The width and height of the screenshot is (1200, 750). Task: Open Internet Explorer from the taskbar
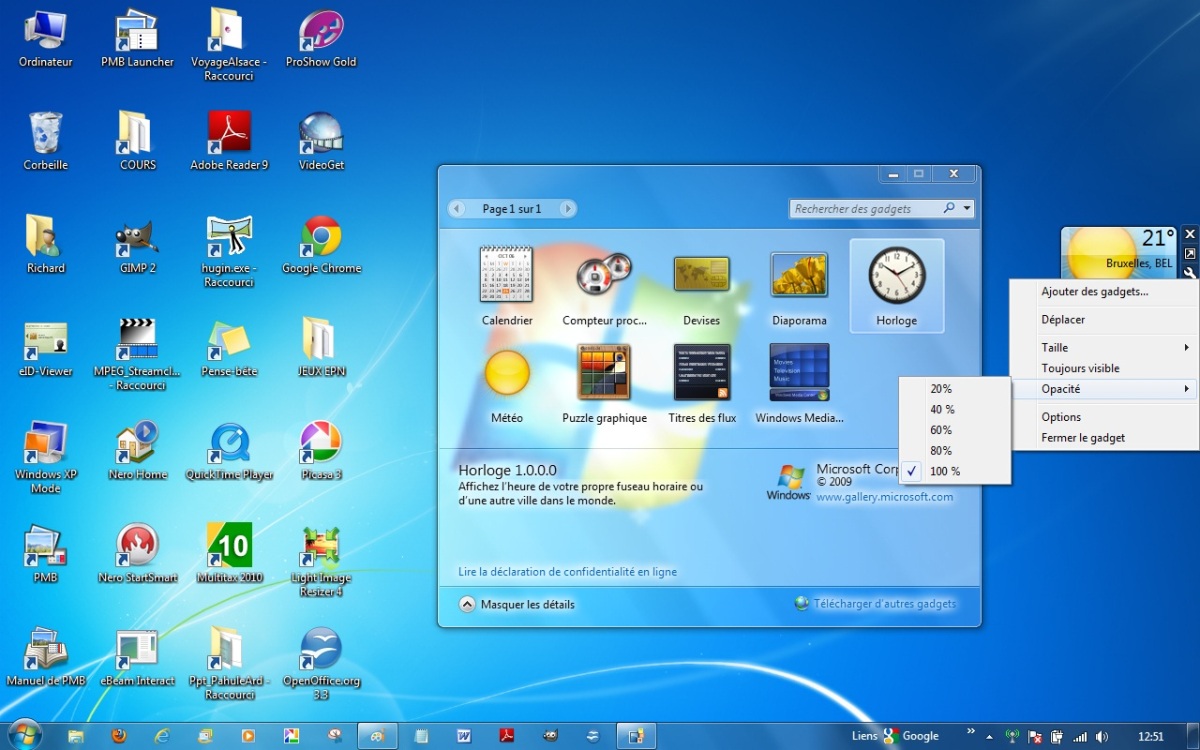coord(162,735)
